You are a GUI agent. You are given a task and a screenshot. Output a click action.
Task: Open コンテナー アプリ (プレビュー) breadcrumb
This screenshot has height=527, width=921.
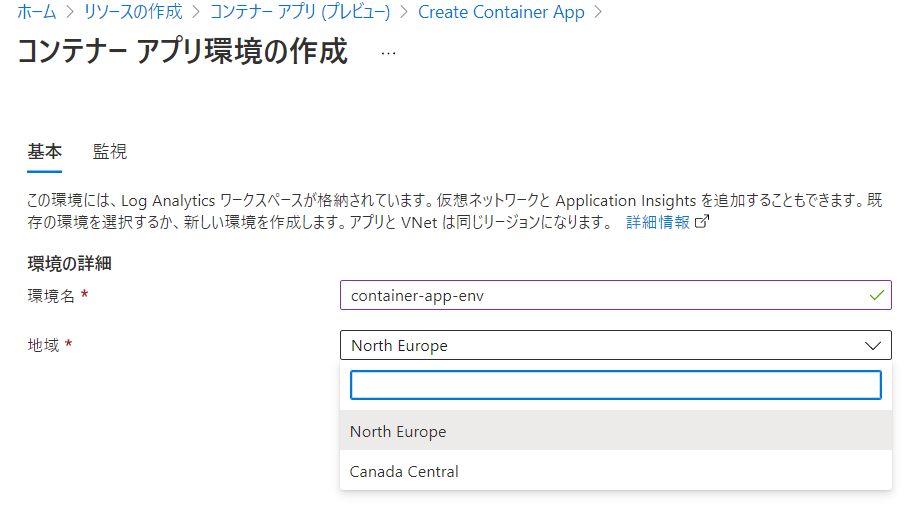(x=300, y=12)
